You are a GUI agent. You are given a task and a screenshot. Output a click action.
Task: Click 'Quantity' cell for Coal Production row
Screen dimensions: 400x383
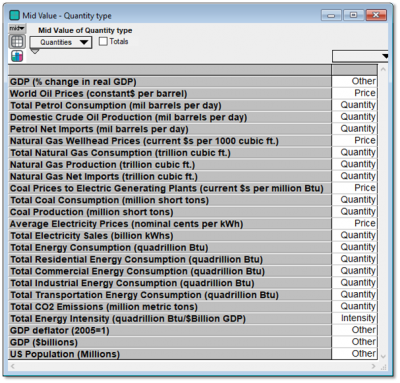[355, 211]
